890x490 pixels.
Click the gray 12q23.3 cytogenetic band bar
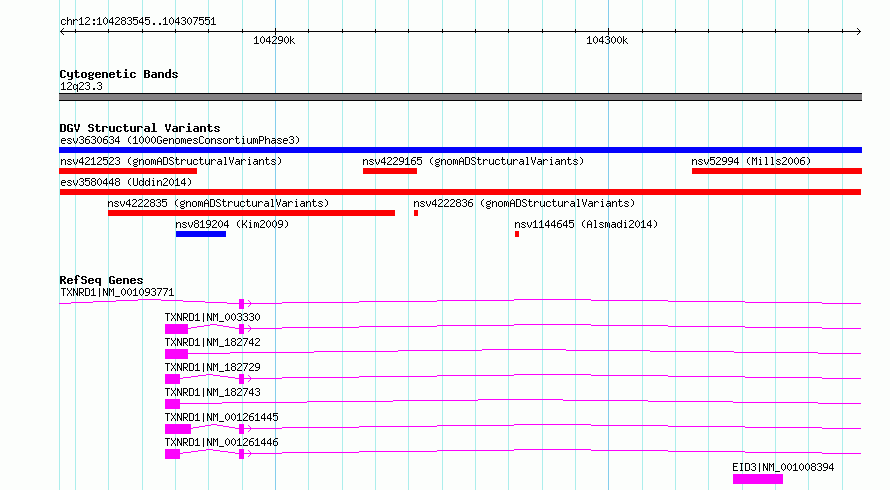click(x=460, y=97)
